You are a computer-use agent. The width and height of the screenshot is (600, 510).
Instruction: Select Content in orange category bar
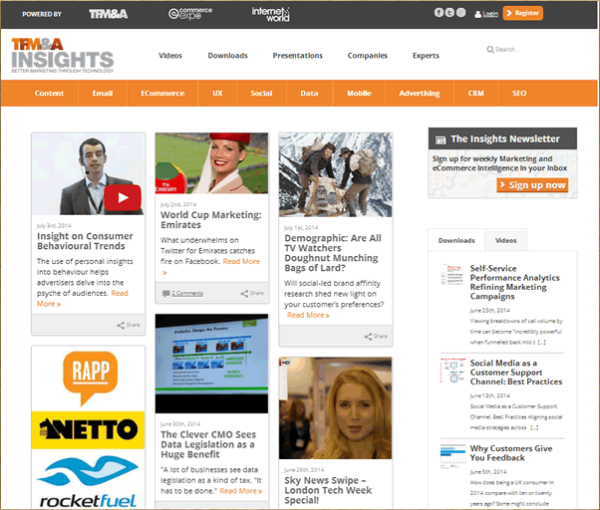[x=49, y=93]
